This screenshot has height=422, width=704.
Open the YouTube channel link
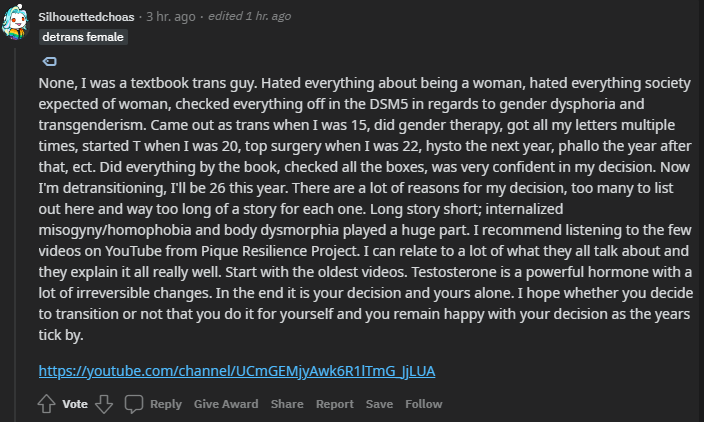pos(237,371)
